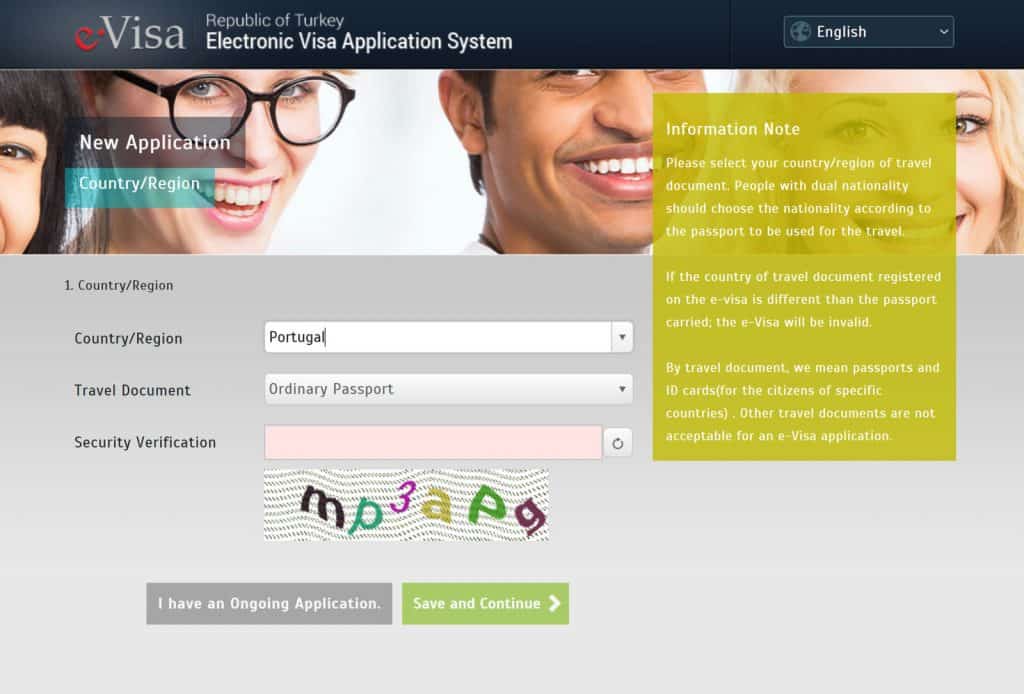Screen dimensions: 1024x694
Task: Click the New Application heading
Action: pyautogui.click(x=155, y=143)
